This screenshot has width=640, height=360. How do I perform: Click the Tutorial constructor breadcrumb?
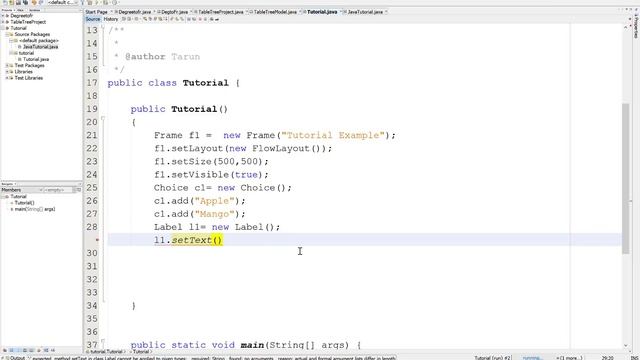[x=141, y=351]
